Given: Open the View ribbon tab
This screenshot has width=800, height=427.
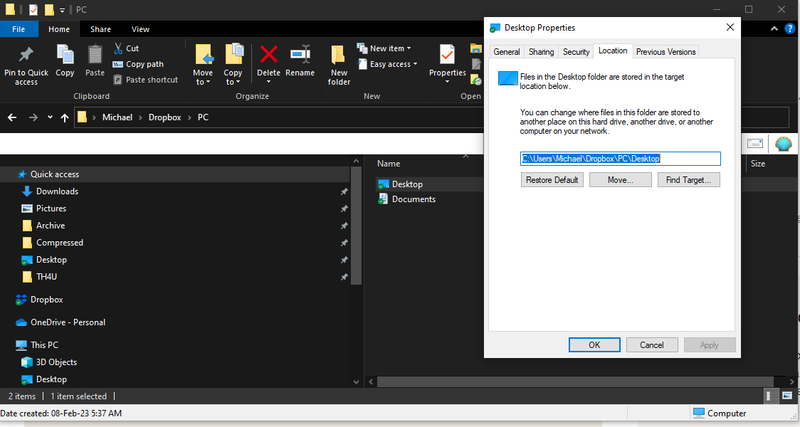Looking at the screenshot, I should pyautogui.click(x=140, y=30).
